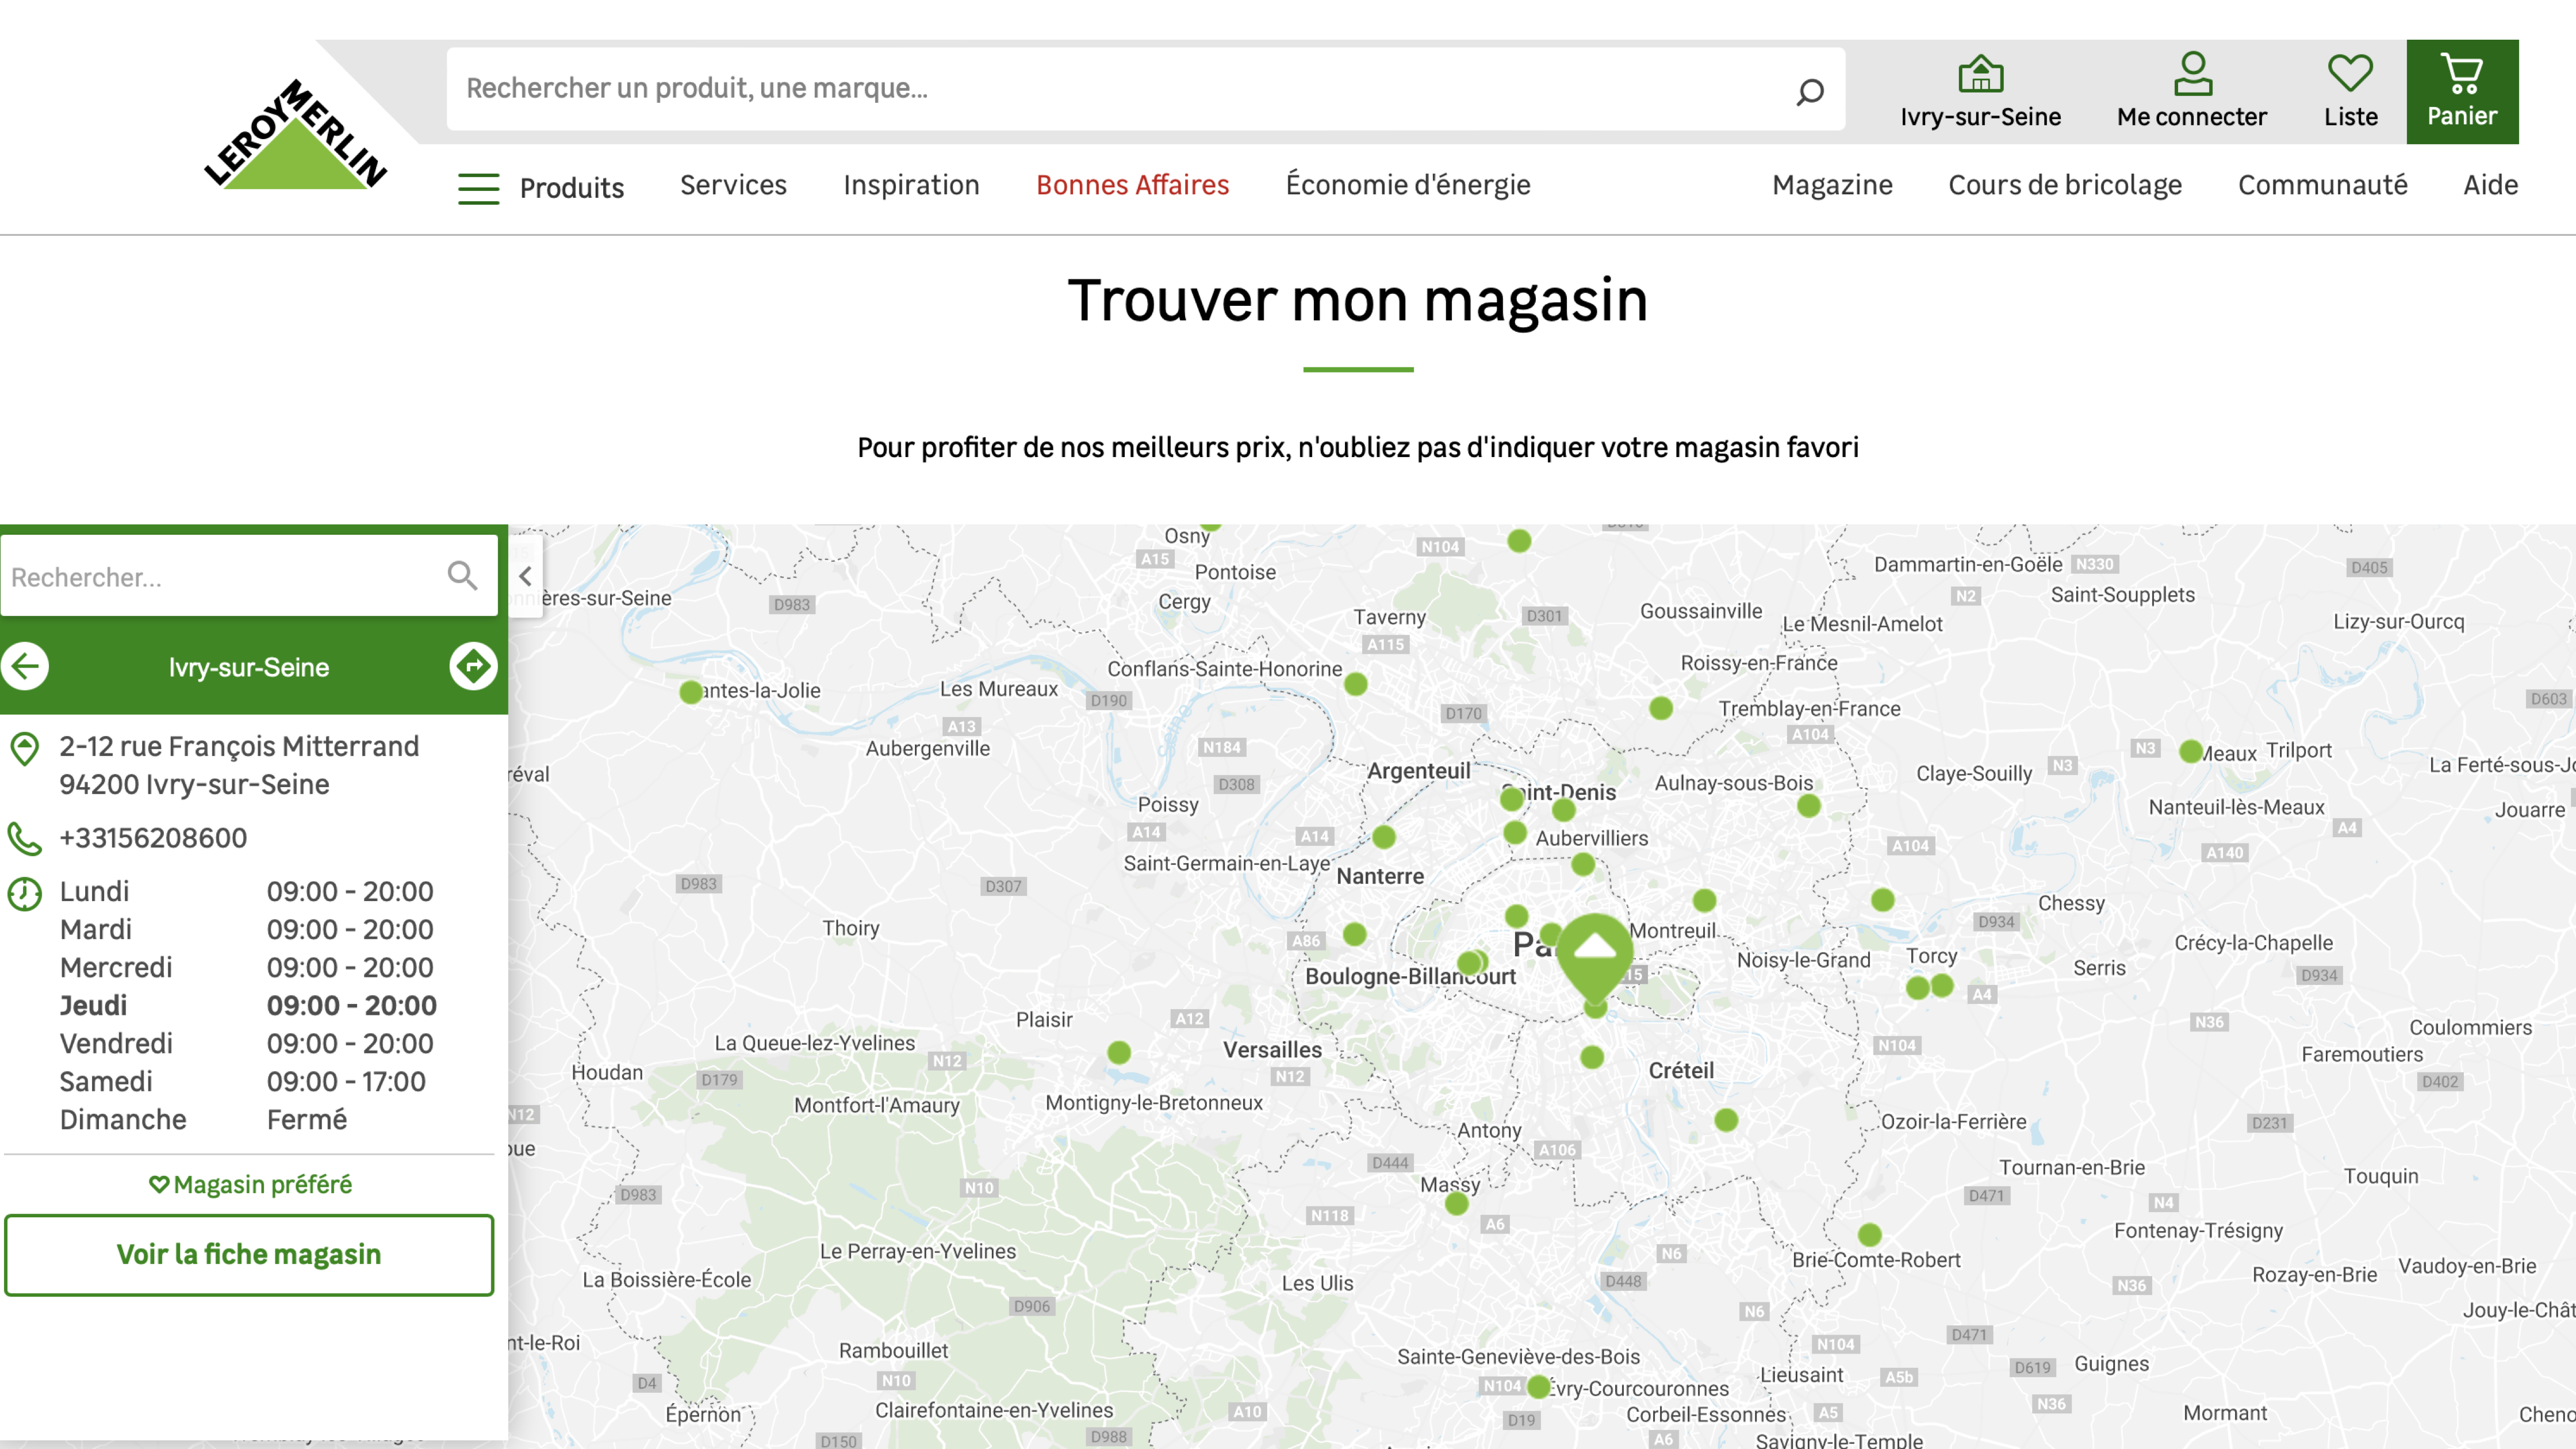Click the Jeudi 09:00 - 20:00 hours row

pos(248,1005)
